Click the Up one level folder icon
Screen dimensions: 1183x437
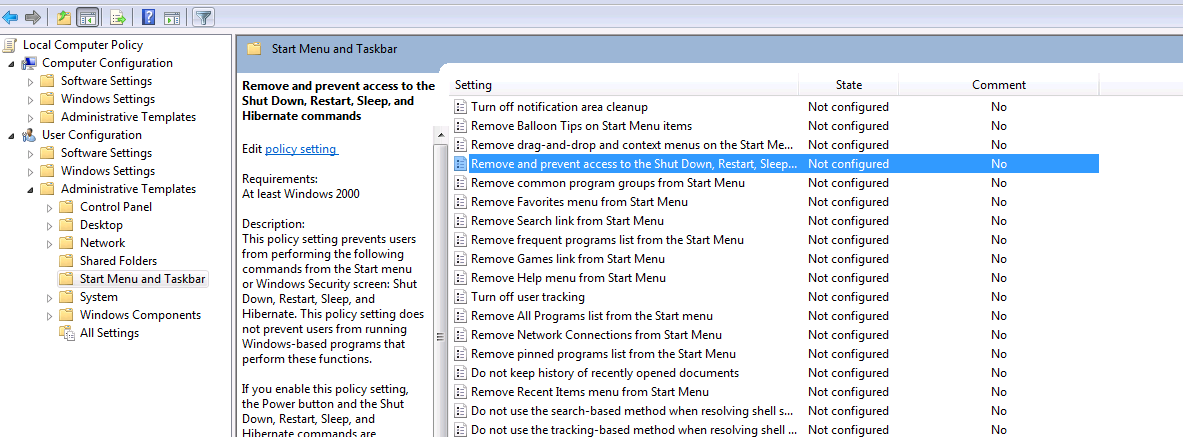click(64, 17)
